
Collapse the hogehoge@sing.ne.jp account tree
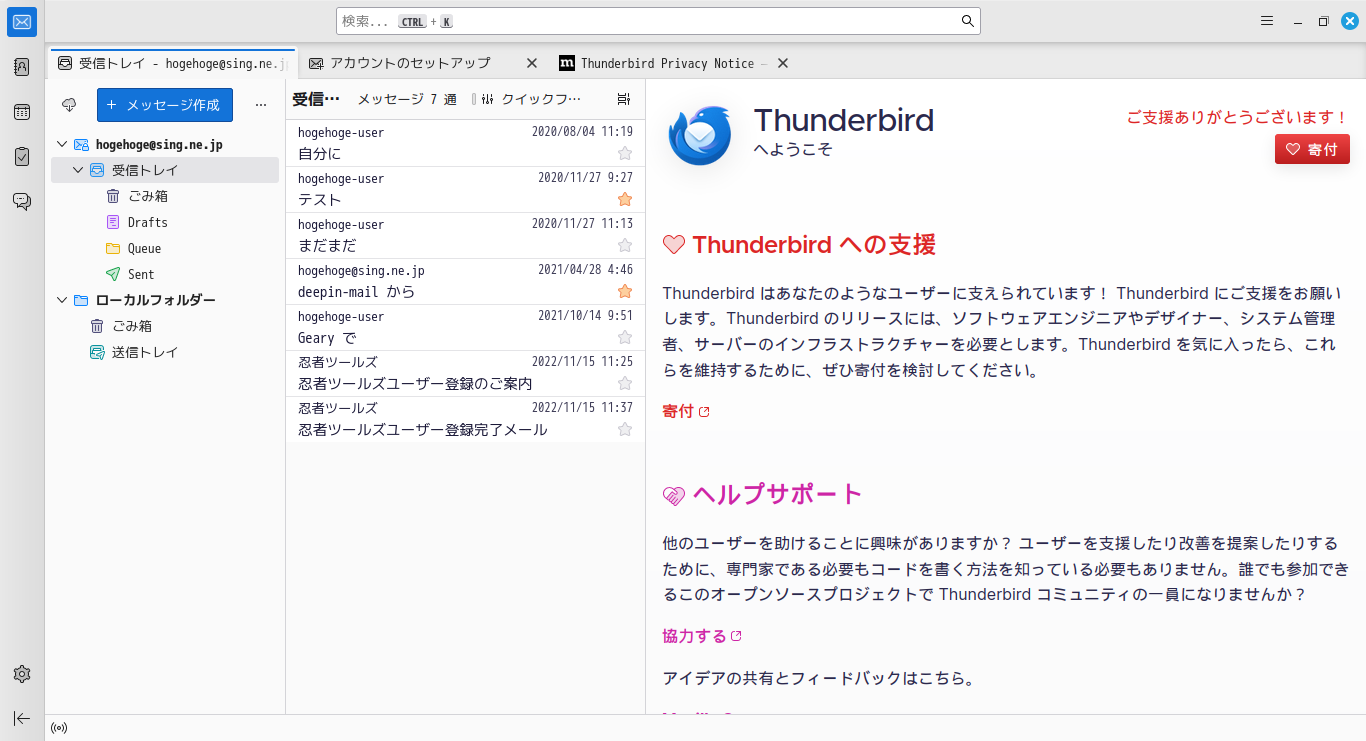tap(62, 145)
